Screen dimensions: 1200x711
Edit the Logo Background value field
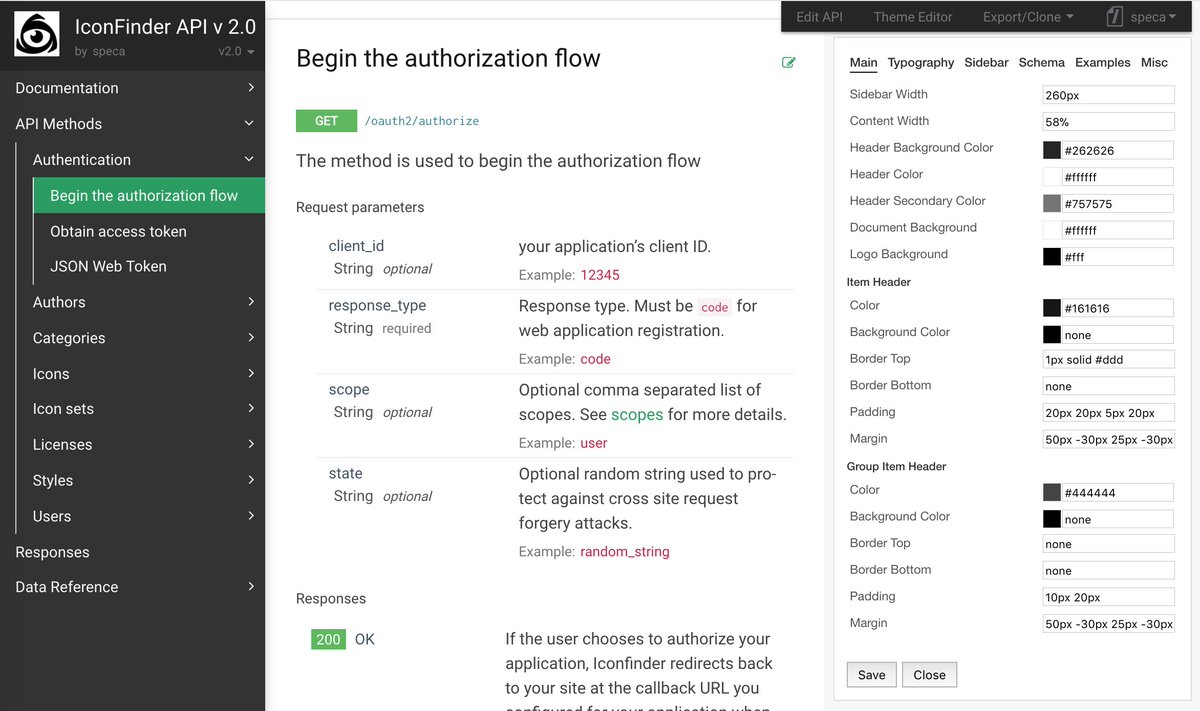[x=1118, y=256]
